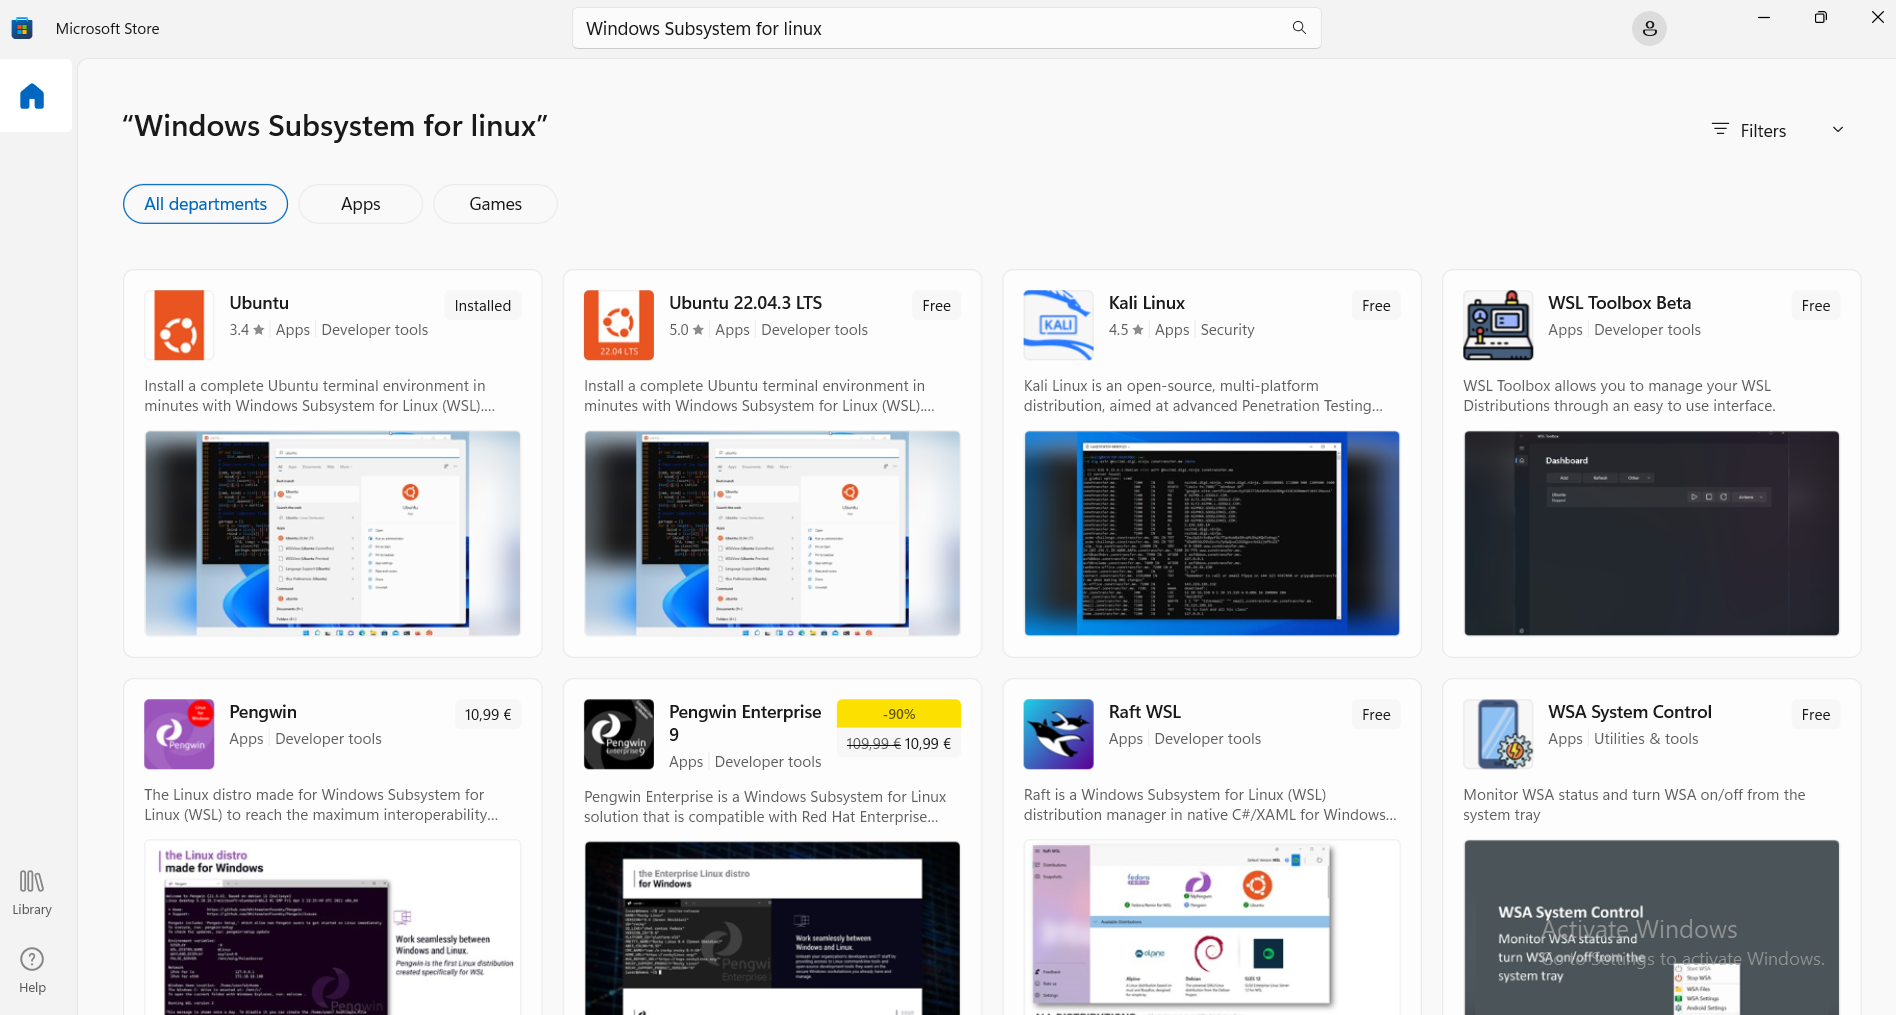
Task: Click the Pengwin Enterprise 9 title
Action: point(745,723)
